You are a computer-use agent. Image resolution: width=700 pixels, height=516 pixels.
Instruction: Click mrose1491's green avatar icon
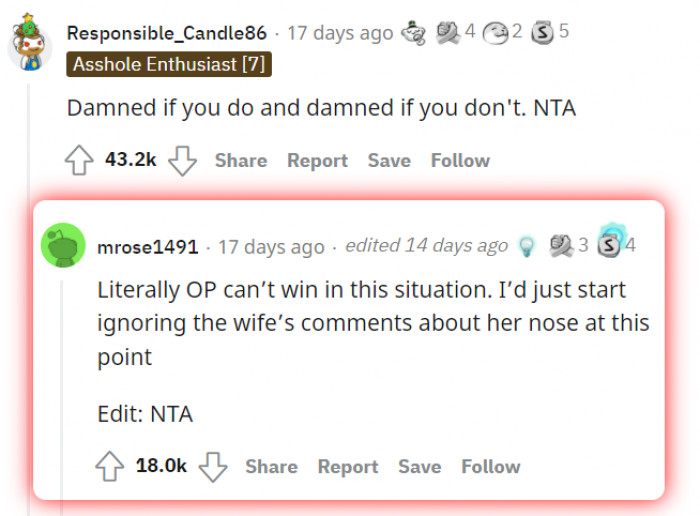[64, 246]
